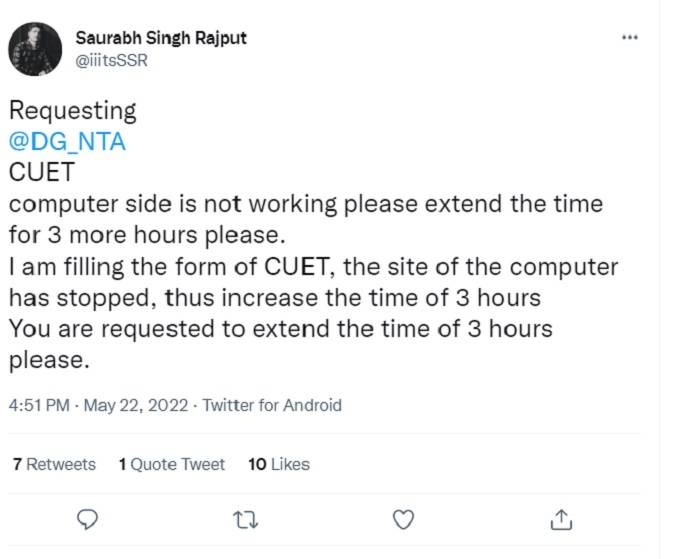Click the standalone CUET line
The height and width of the screenshot is (559, 675).
point(42,172)
